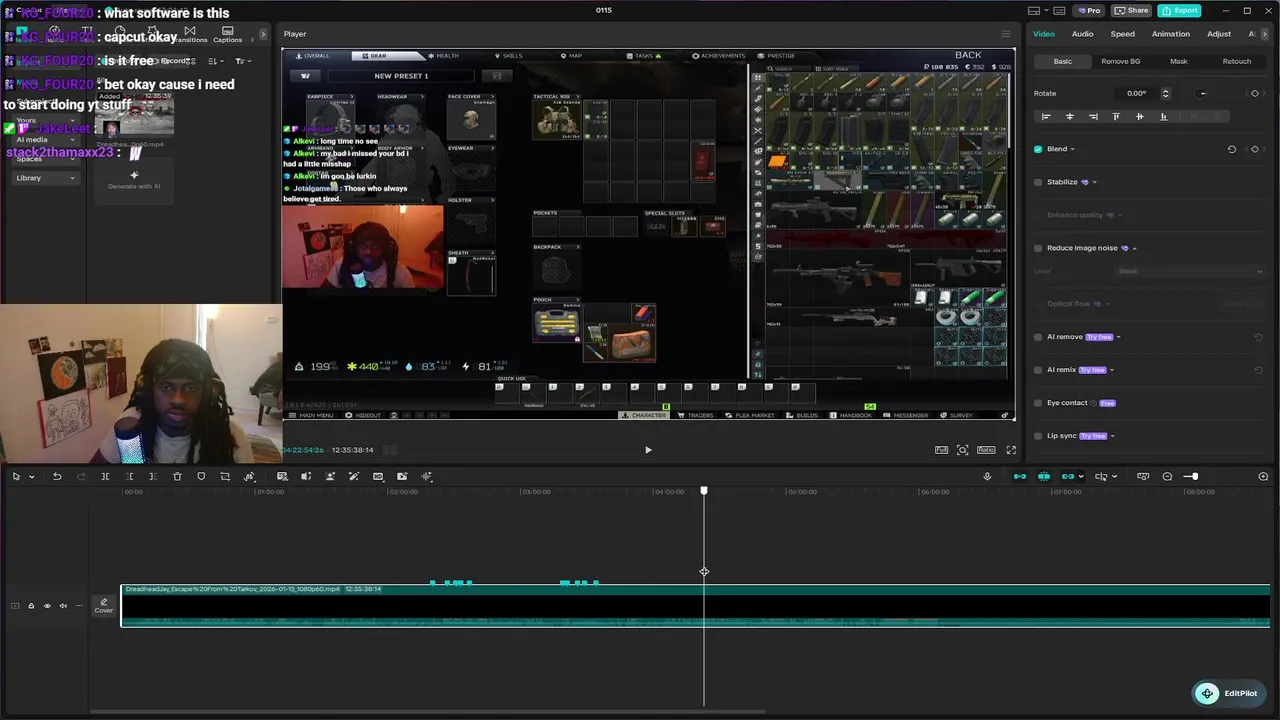The image size is (1280, 720).
Task: Open the preview axis dropdown arrow in timeline toolbar
Action: [x=1114, y=476]
